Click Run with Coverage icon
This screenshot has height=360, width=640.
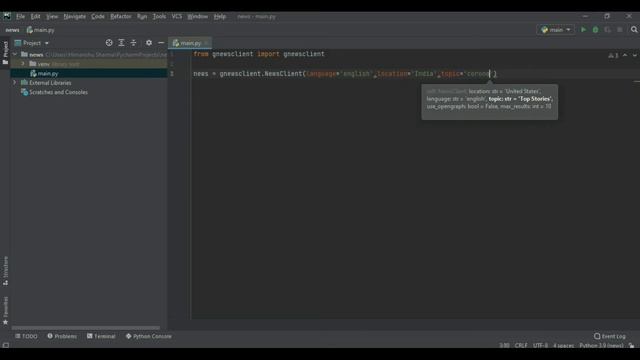608,29
